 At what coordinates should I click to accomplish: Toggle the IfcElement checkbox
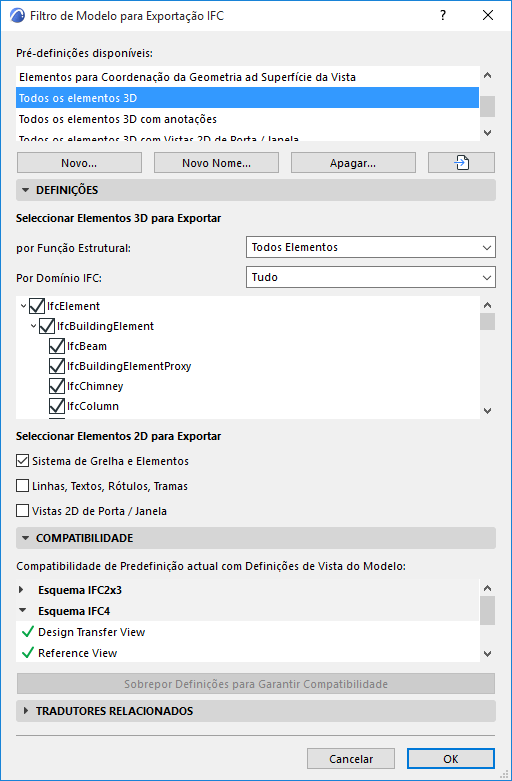coord(37,306)
